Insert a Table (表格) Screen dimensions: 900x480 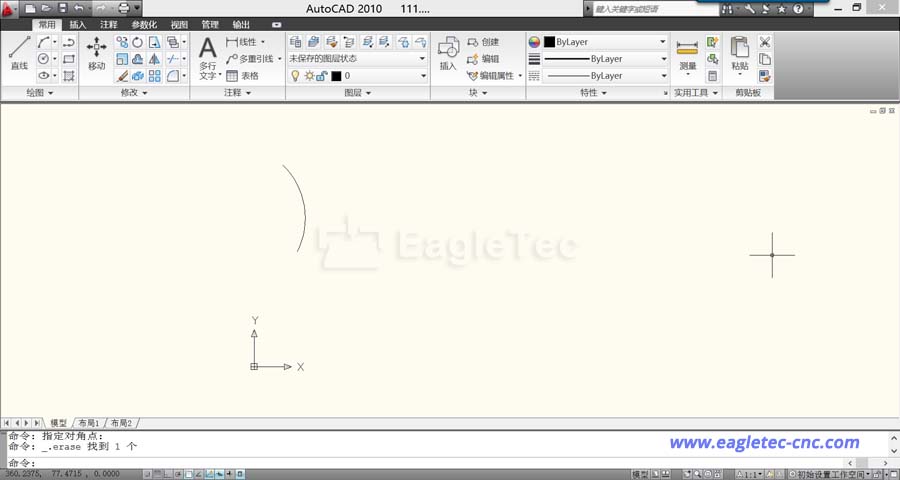tap(242, 75)
